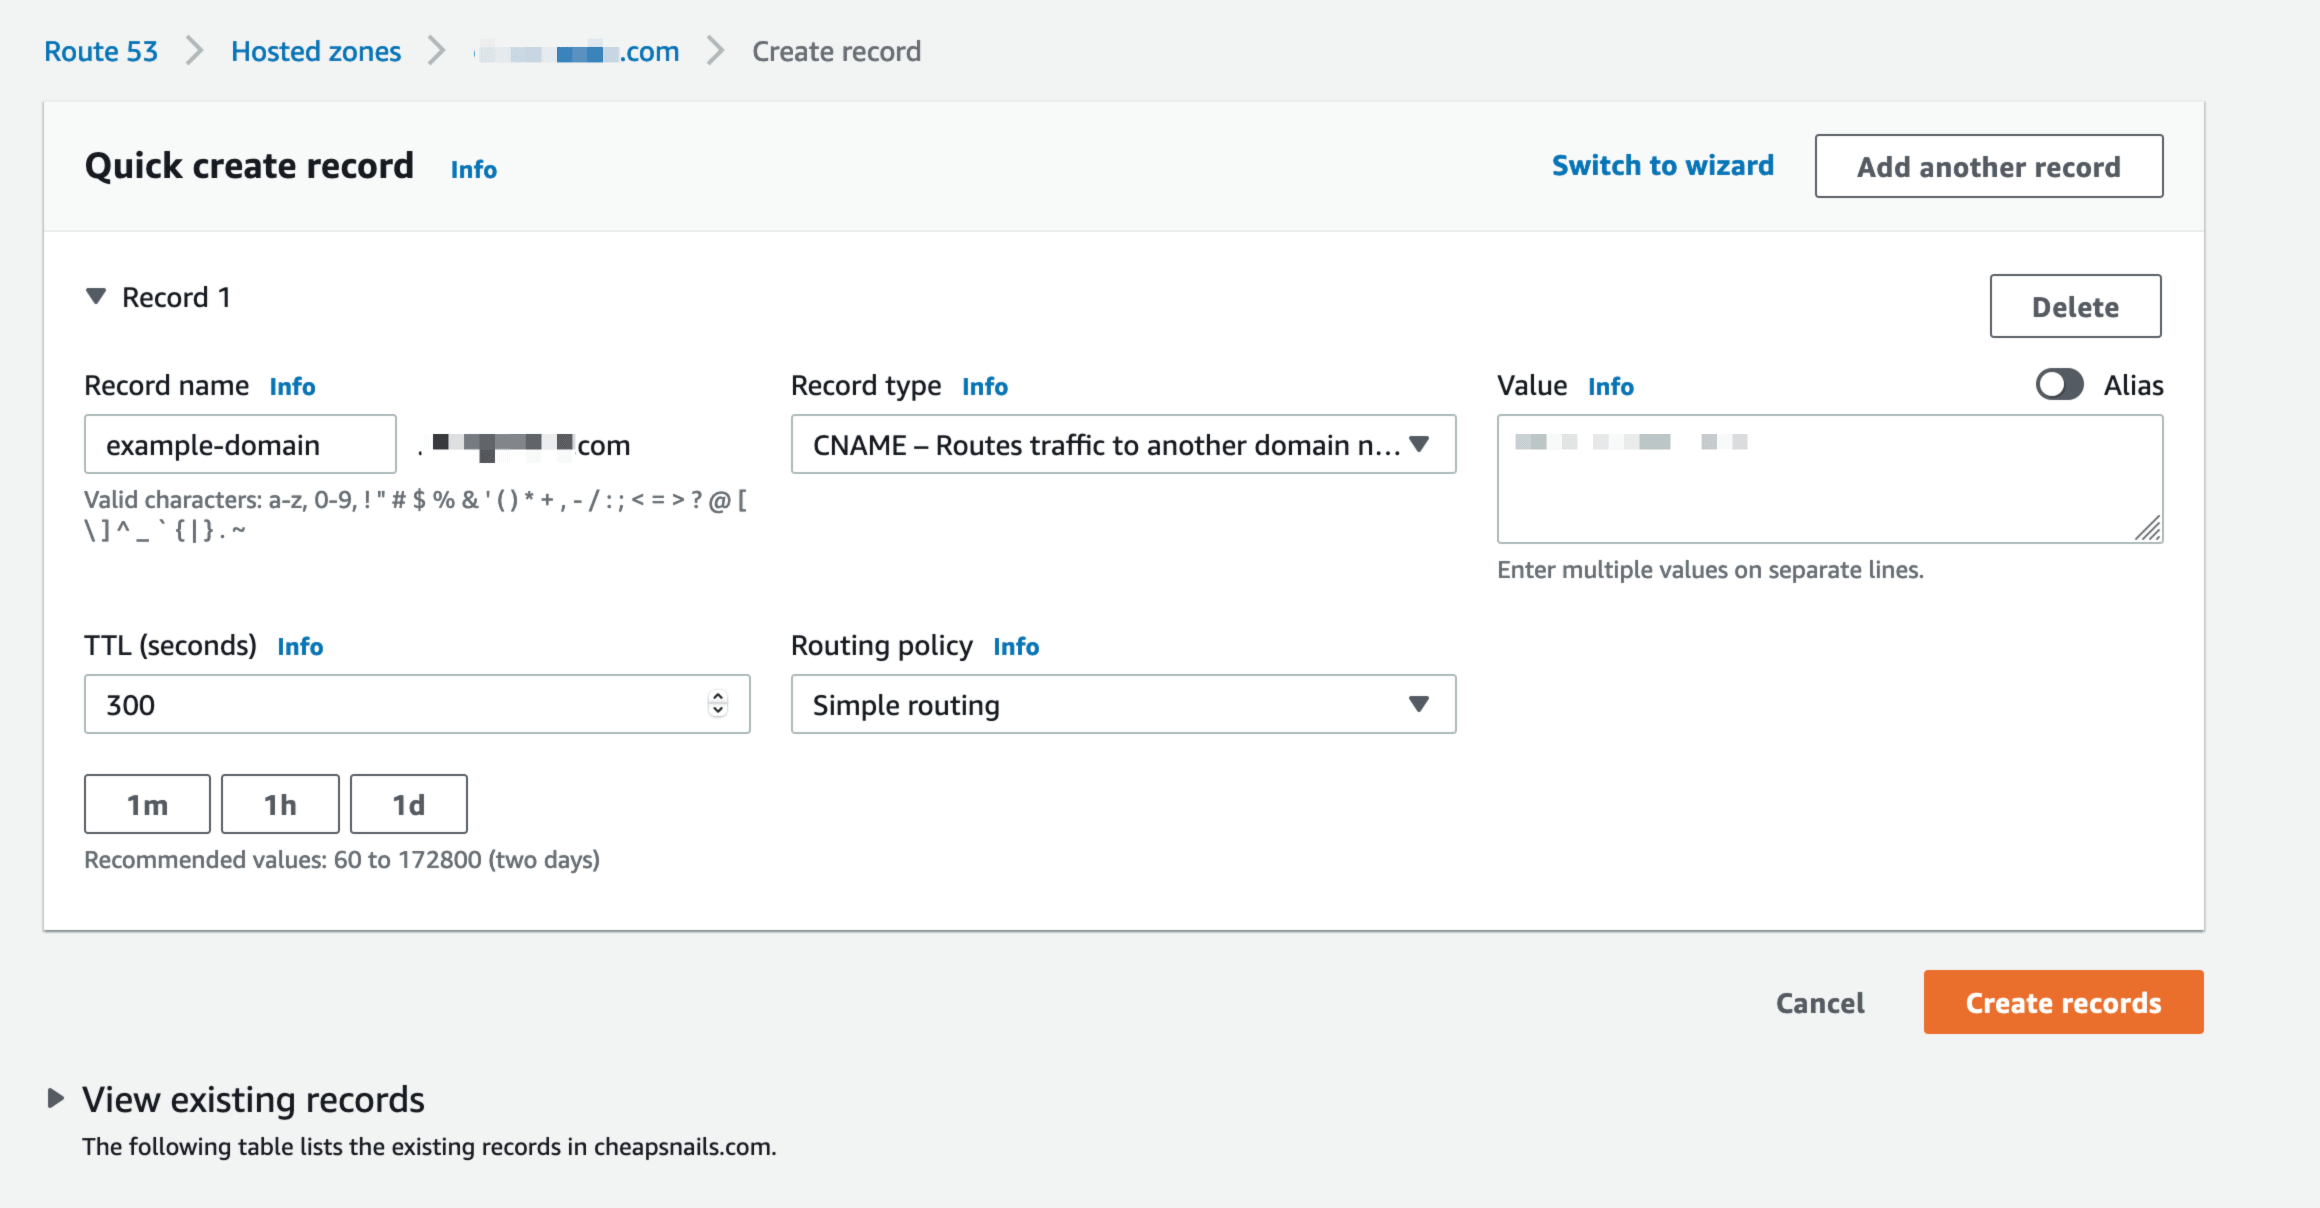Set TTL to 1d preset
The height and width of the screenshot is (1208, 2320).
click(408, 804)
